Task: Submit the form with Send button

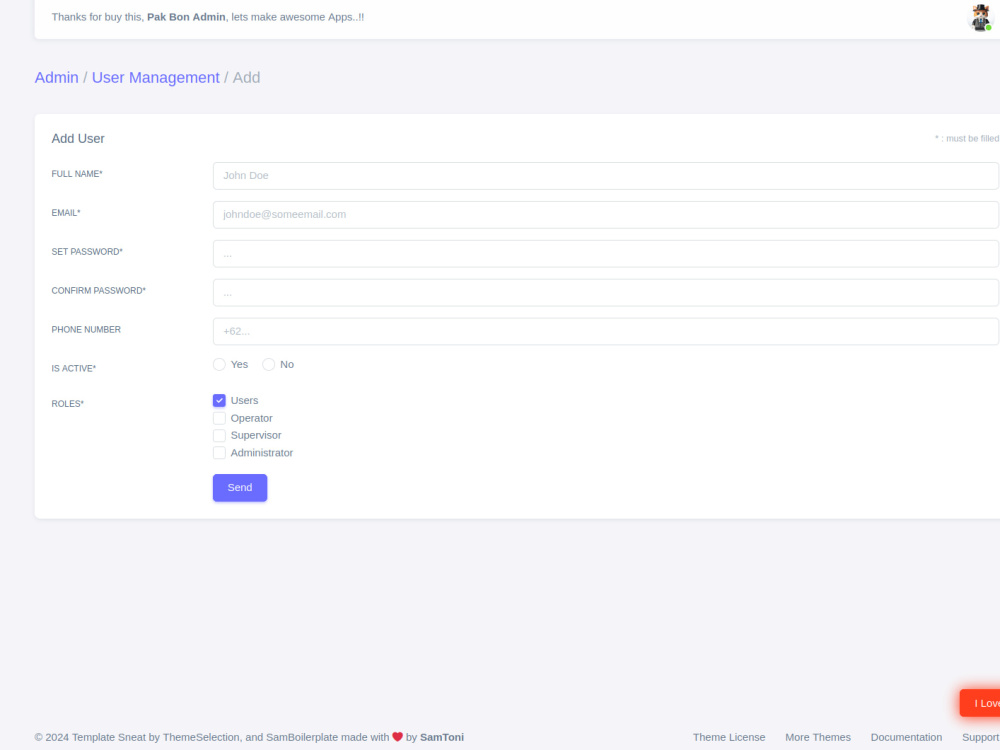Action: point(240,488)
